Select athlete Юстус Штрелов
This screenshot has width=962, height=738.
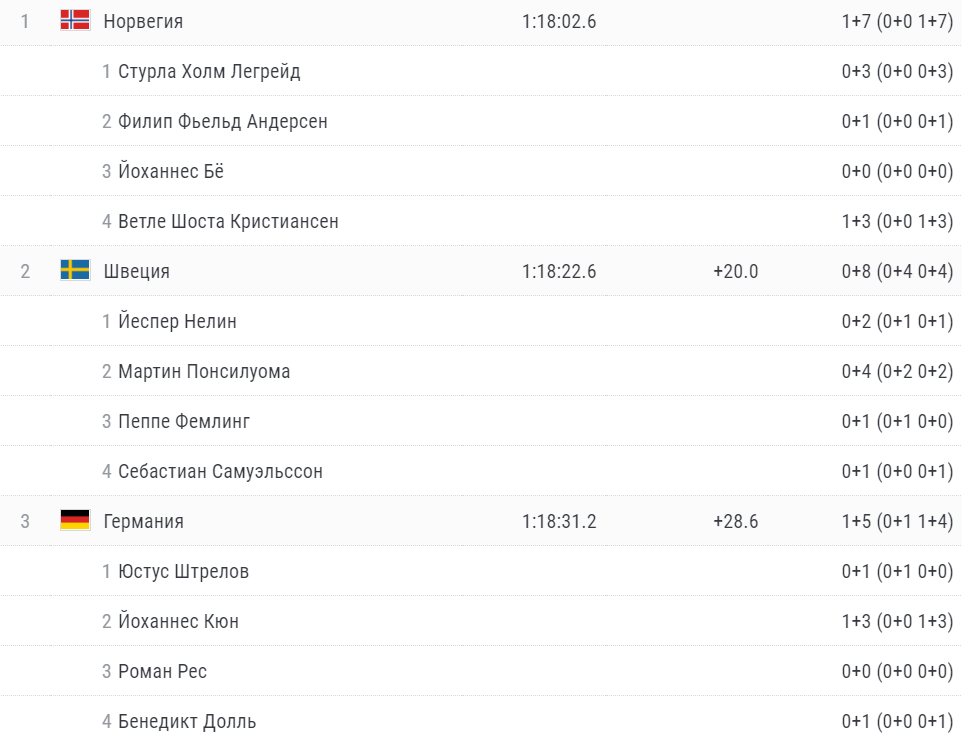(x=183, y=571)
